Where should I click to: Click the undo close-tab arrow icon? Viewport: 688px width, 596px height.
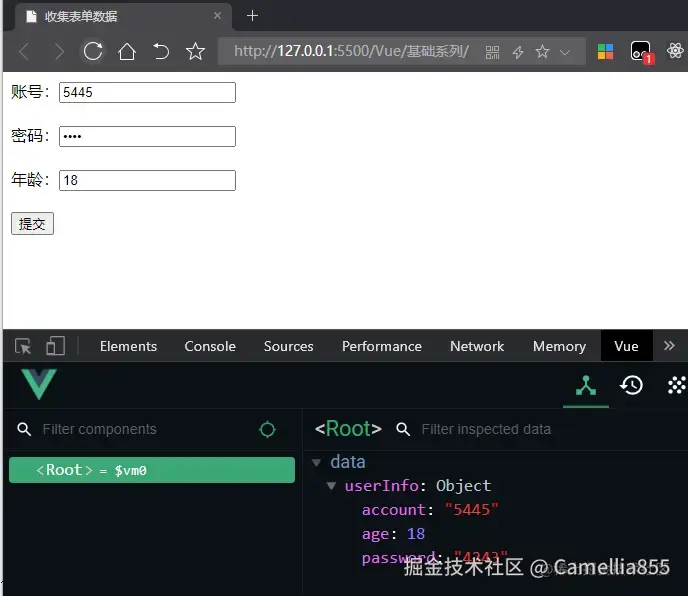coord(161,51)
